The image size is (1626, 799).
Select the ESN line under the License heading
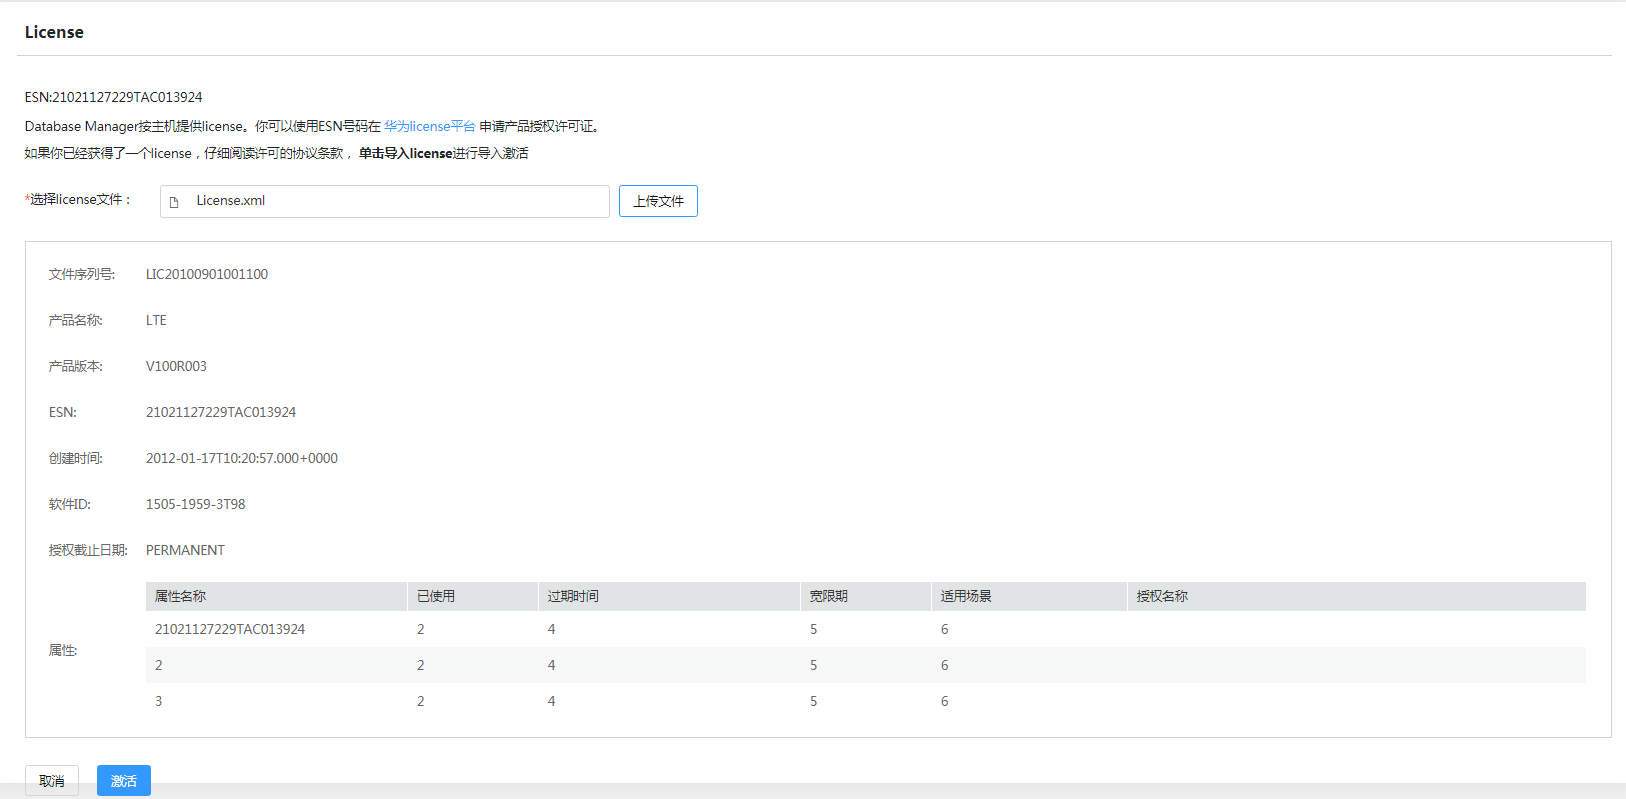click(x=114, y=97)
